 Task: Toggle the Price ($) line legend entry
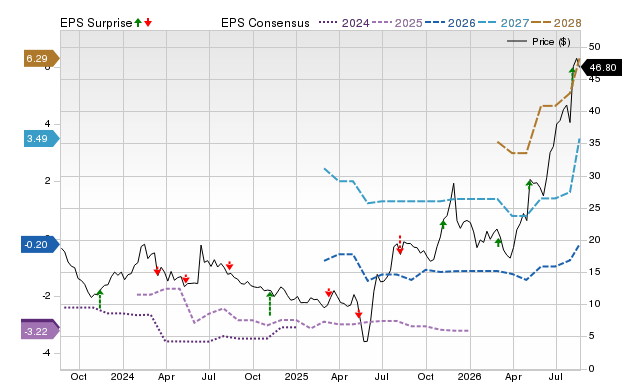[539, 42]
